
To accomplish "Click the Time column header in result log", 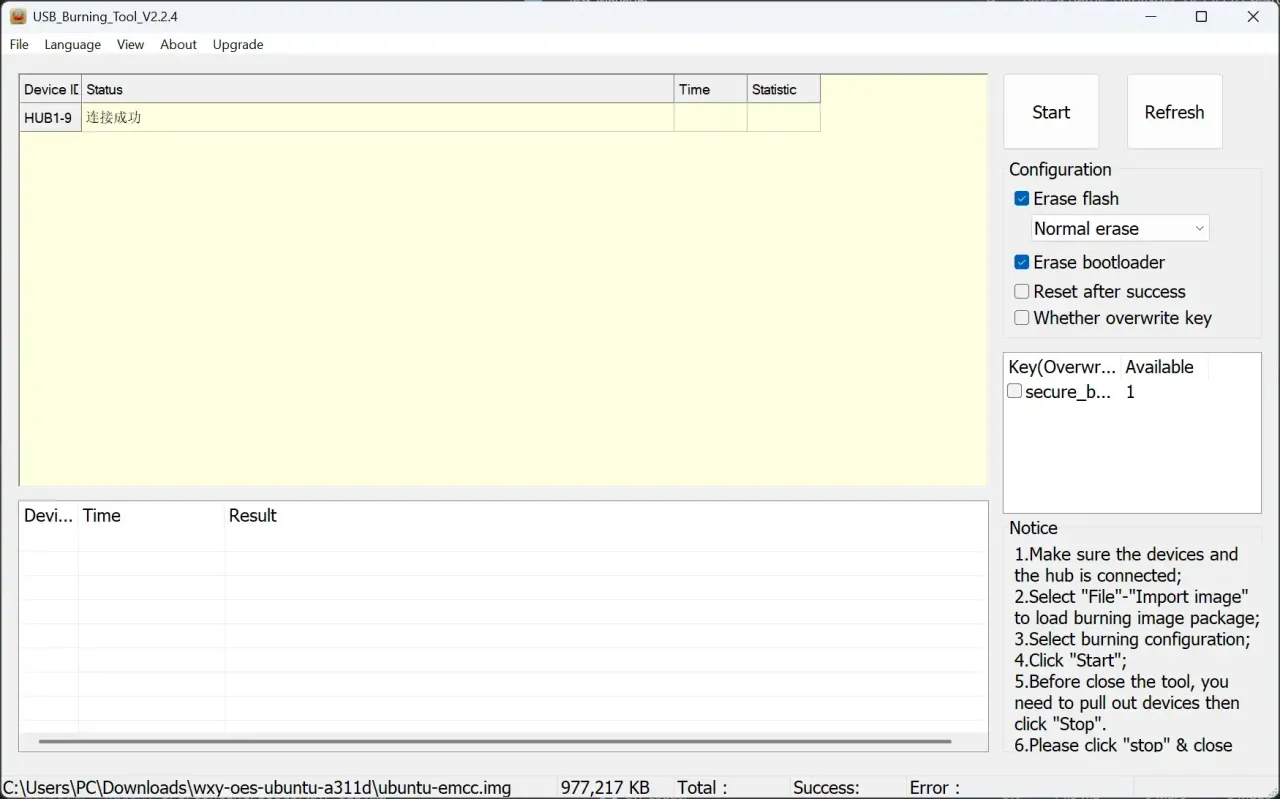I will [152, 516].
